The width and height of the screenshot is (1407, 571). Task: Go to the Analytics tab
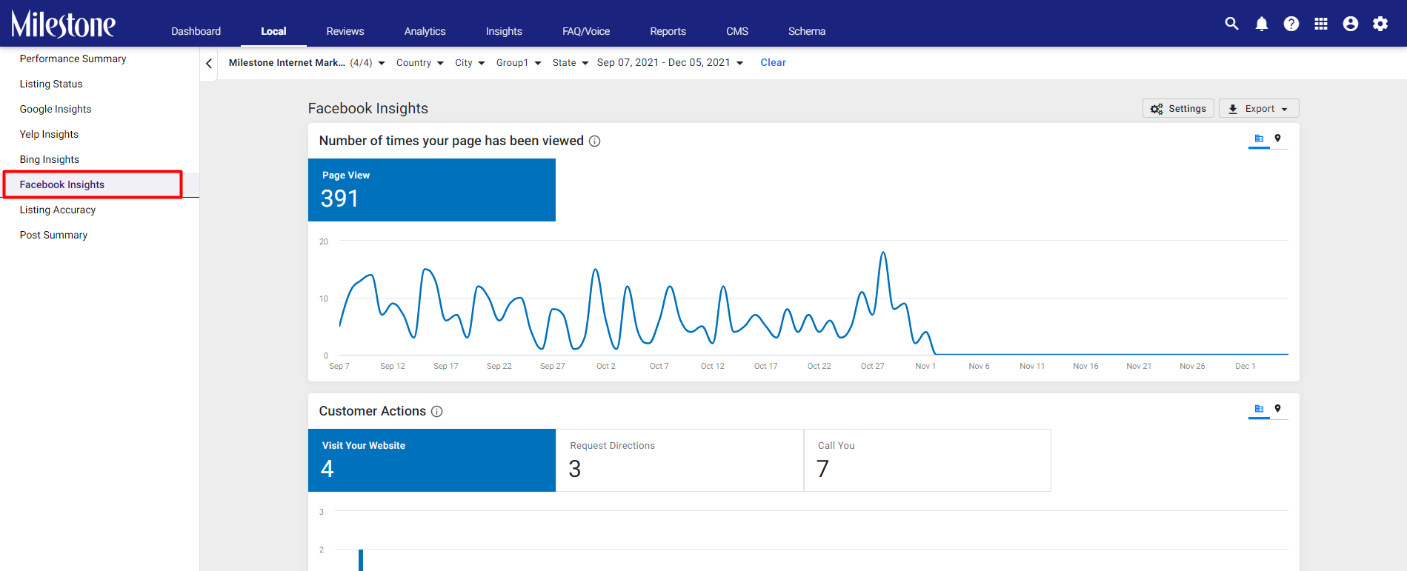(425, 31)
